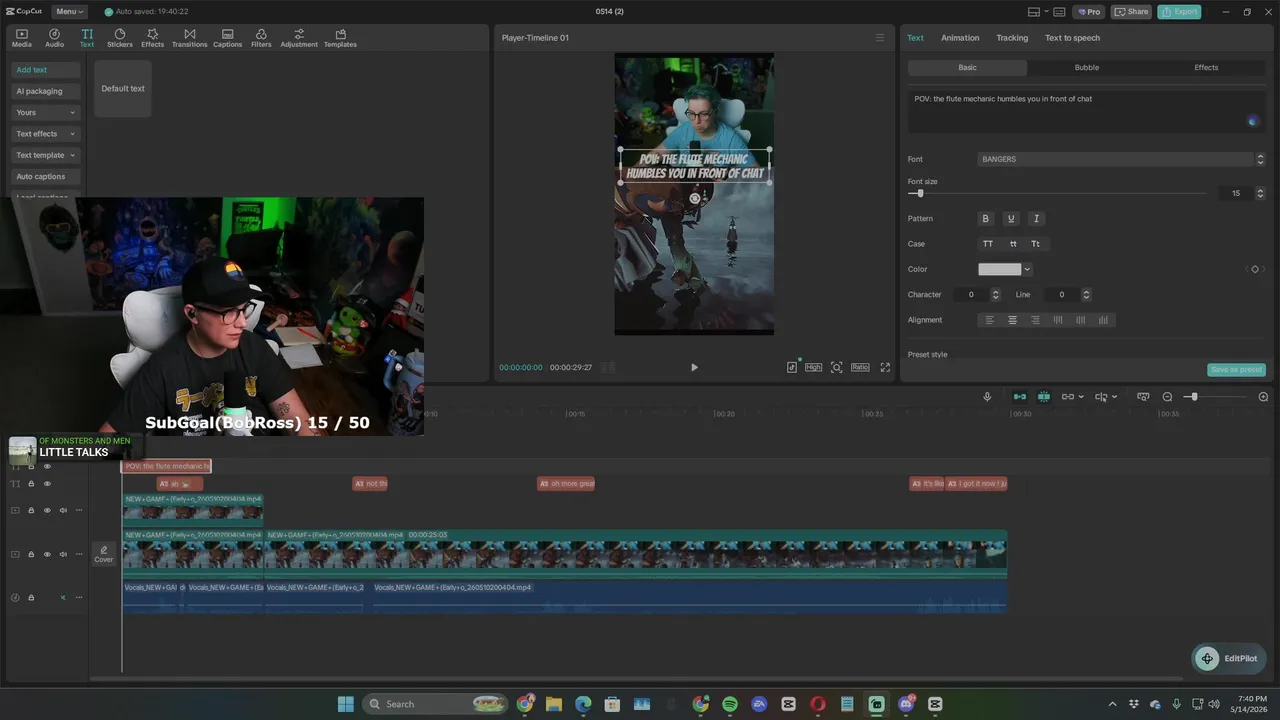Open Spotify from the taskbar
This screenshot has height=720, width=1280.
pos(729,704)
